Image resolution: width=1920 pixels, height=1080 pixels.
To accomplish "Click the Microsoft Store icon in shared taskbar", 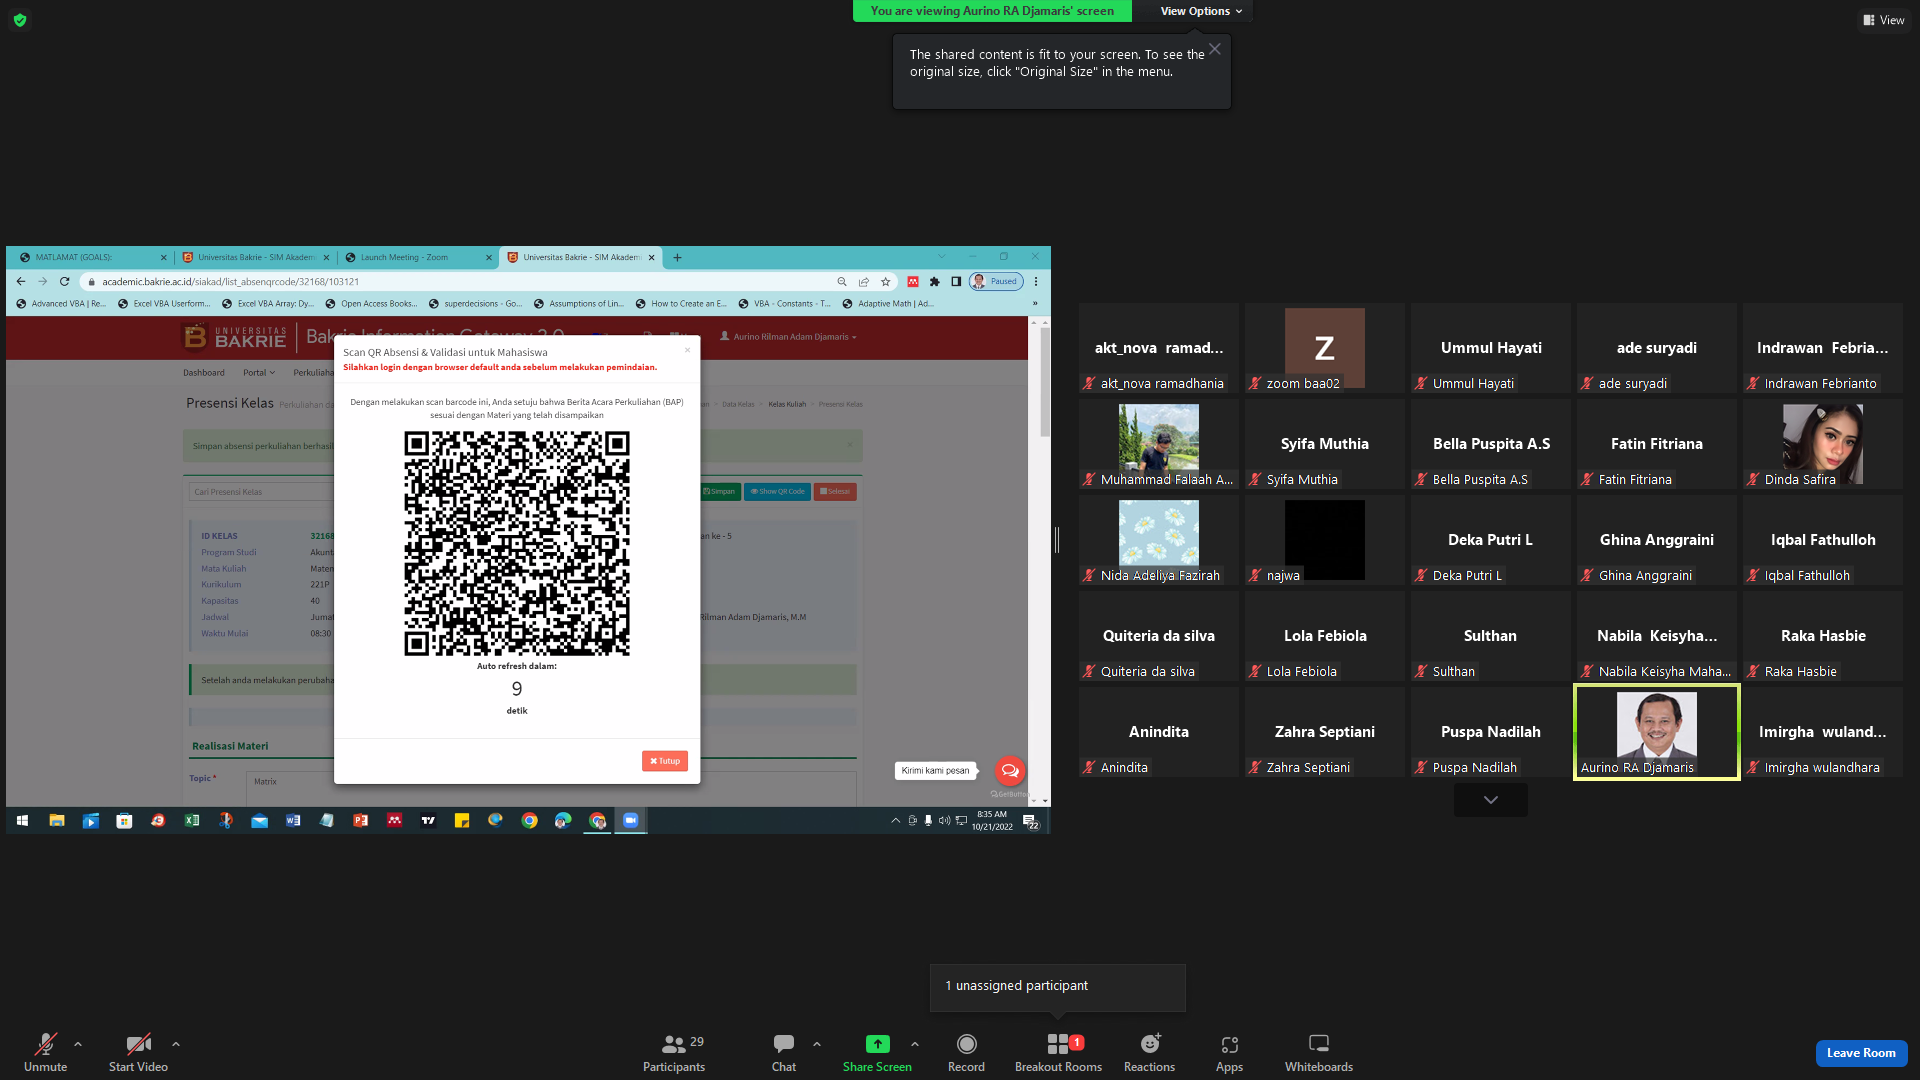I will click(x=124, y=820).
